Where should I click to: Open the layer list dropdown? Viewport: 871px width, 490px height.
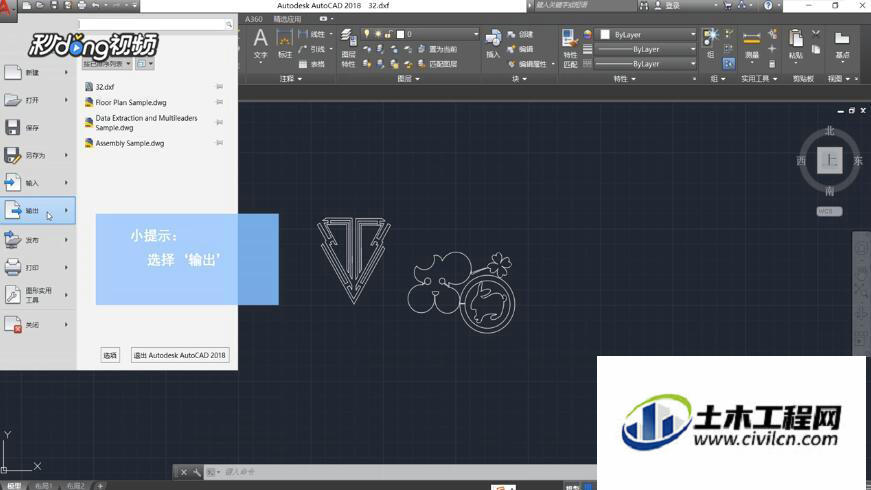(475, 34)
